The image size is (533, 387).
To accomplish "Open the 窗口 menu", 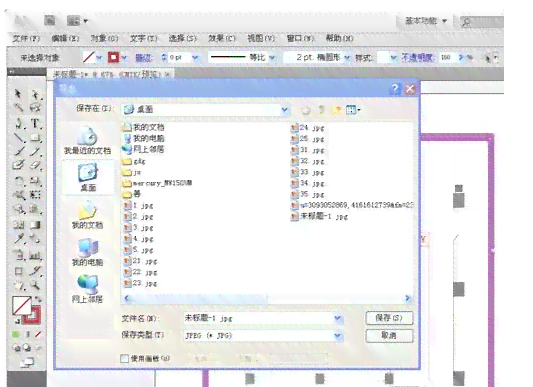I will coord(300,38).
